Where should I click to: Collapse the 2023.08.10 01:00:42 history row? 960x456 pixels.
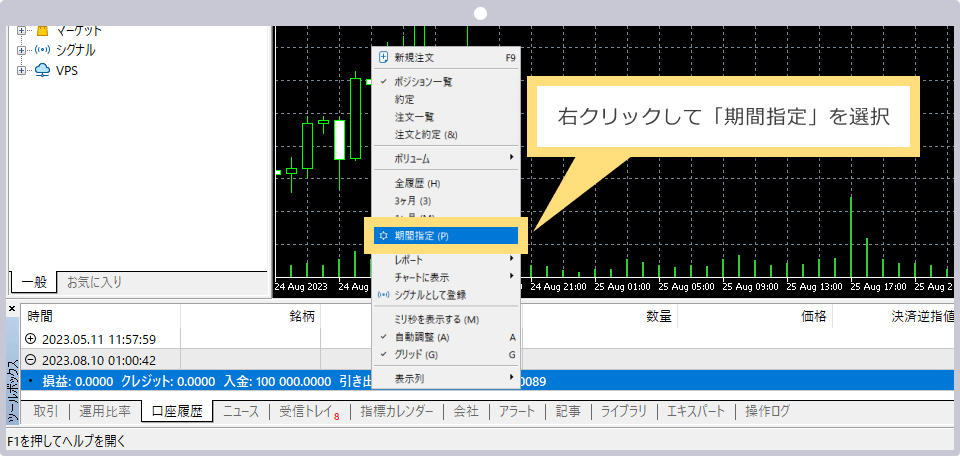31,359
